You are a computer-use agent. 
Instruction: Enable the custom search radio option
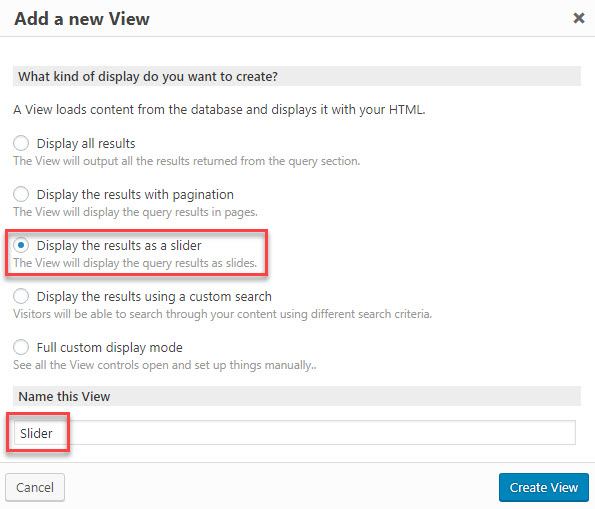click(x=21, y=296)
